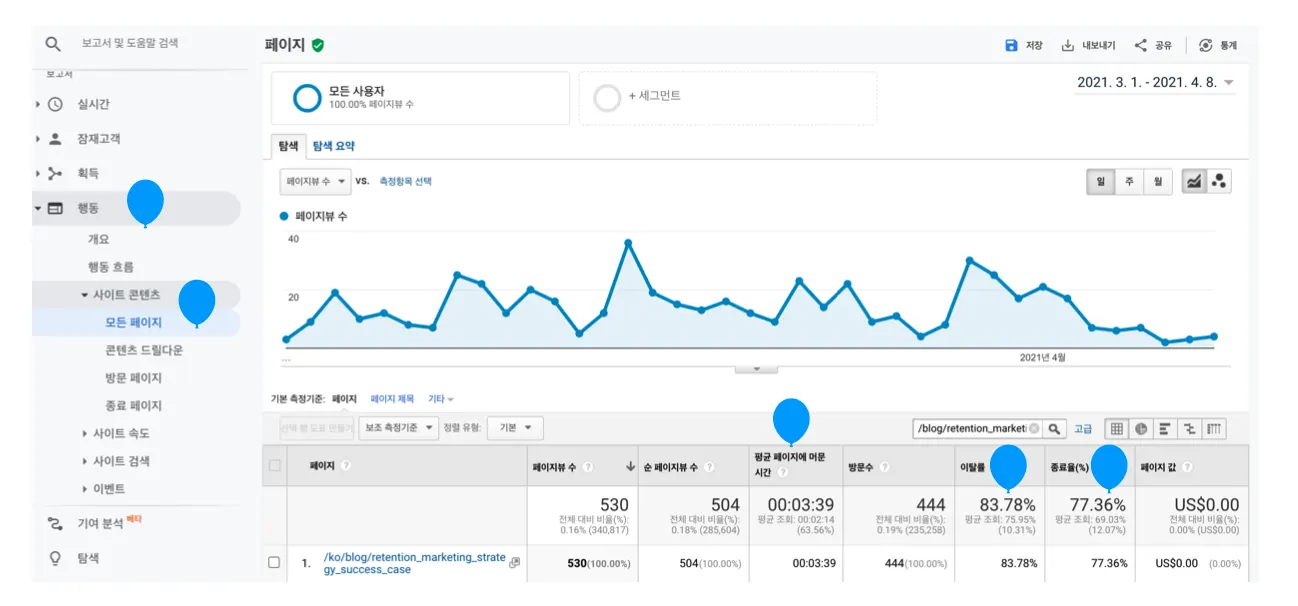
Task: Click the peak data point on chart
Action: (628, 242)
